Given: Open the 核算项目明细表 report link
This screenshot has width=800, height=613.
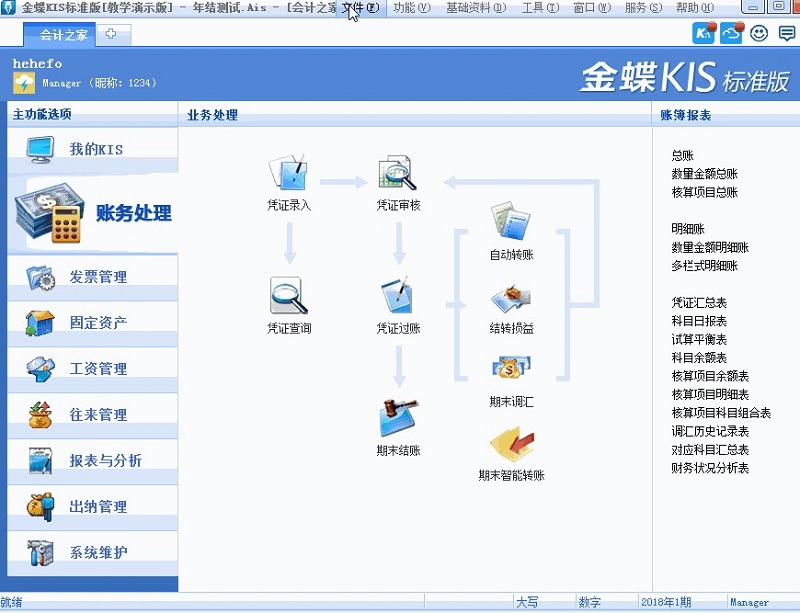Looking at the screenshot, I should coord(710,395).
